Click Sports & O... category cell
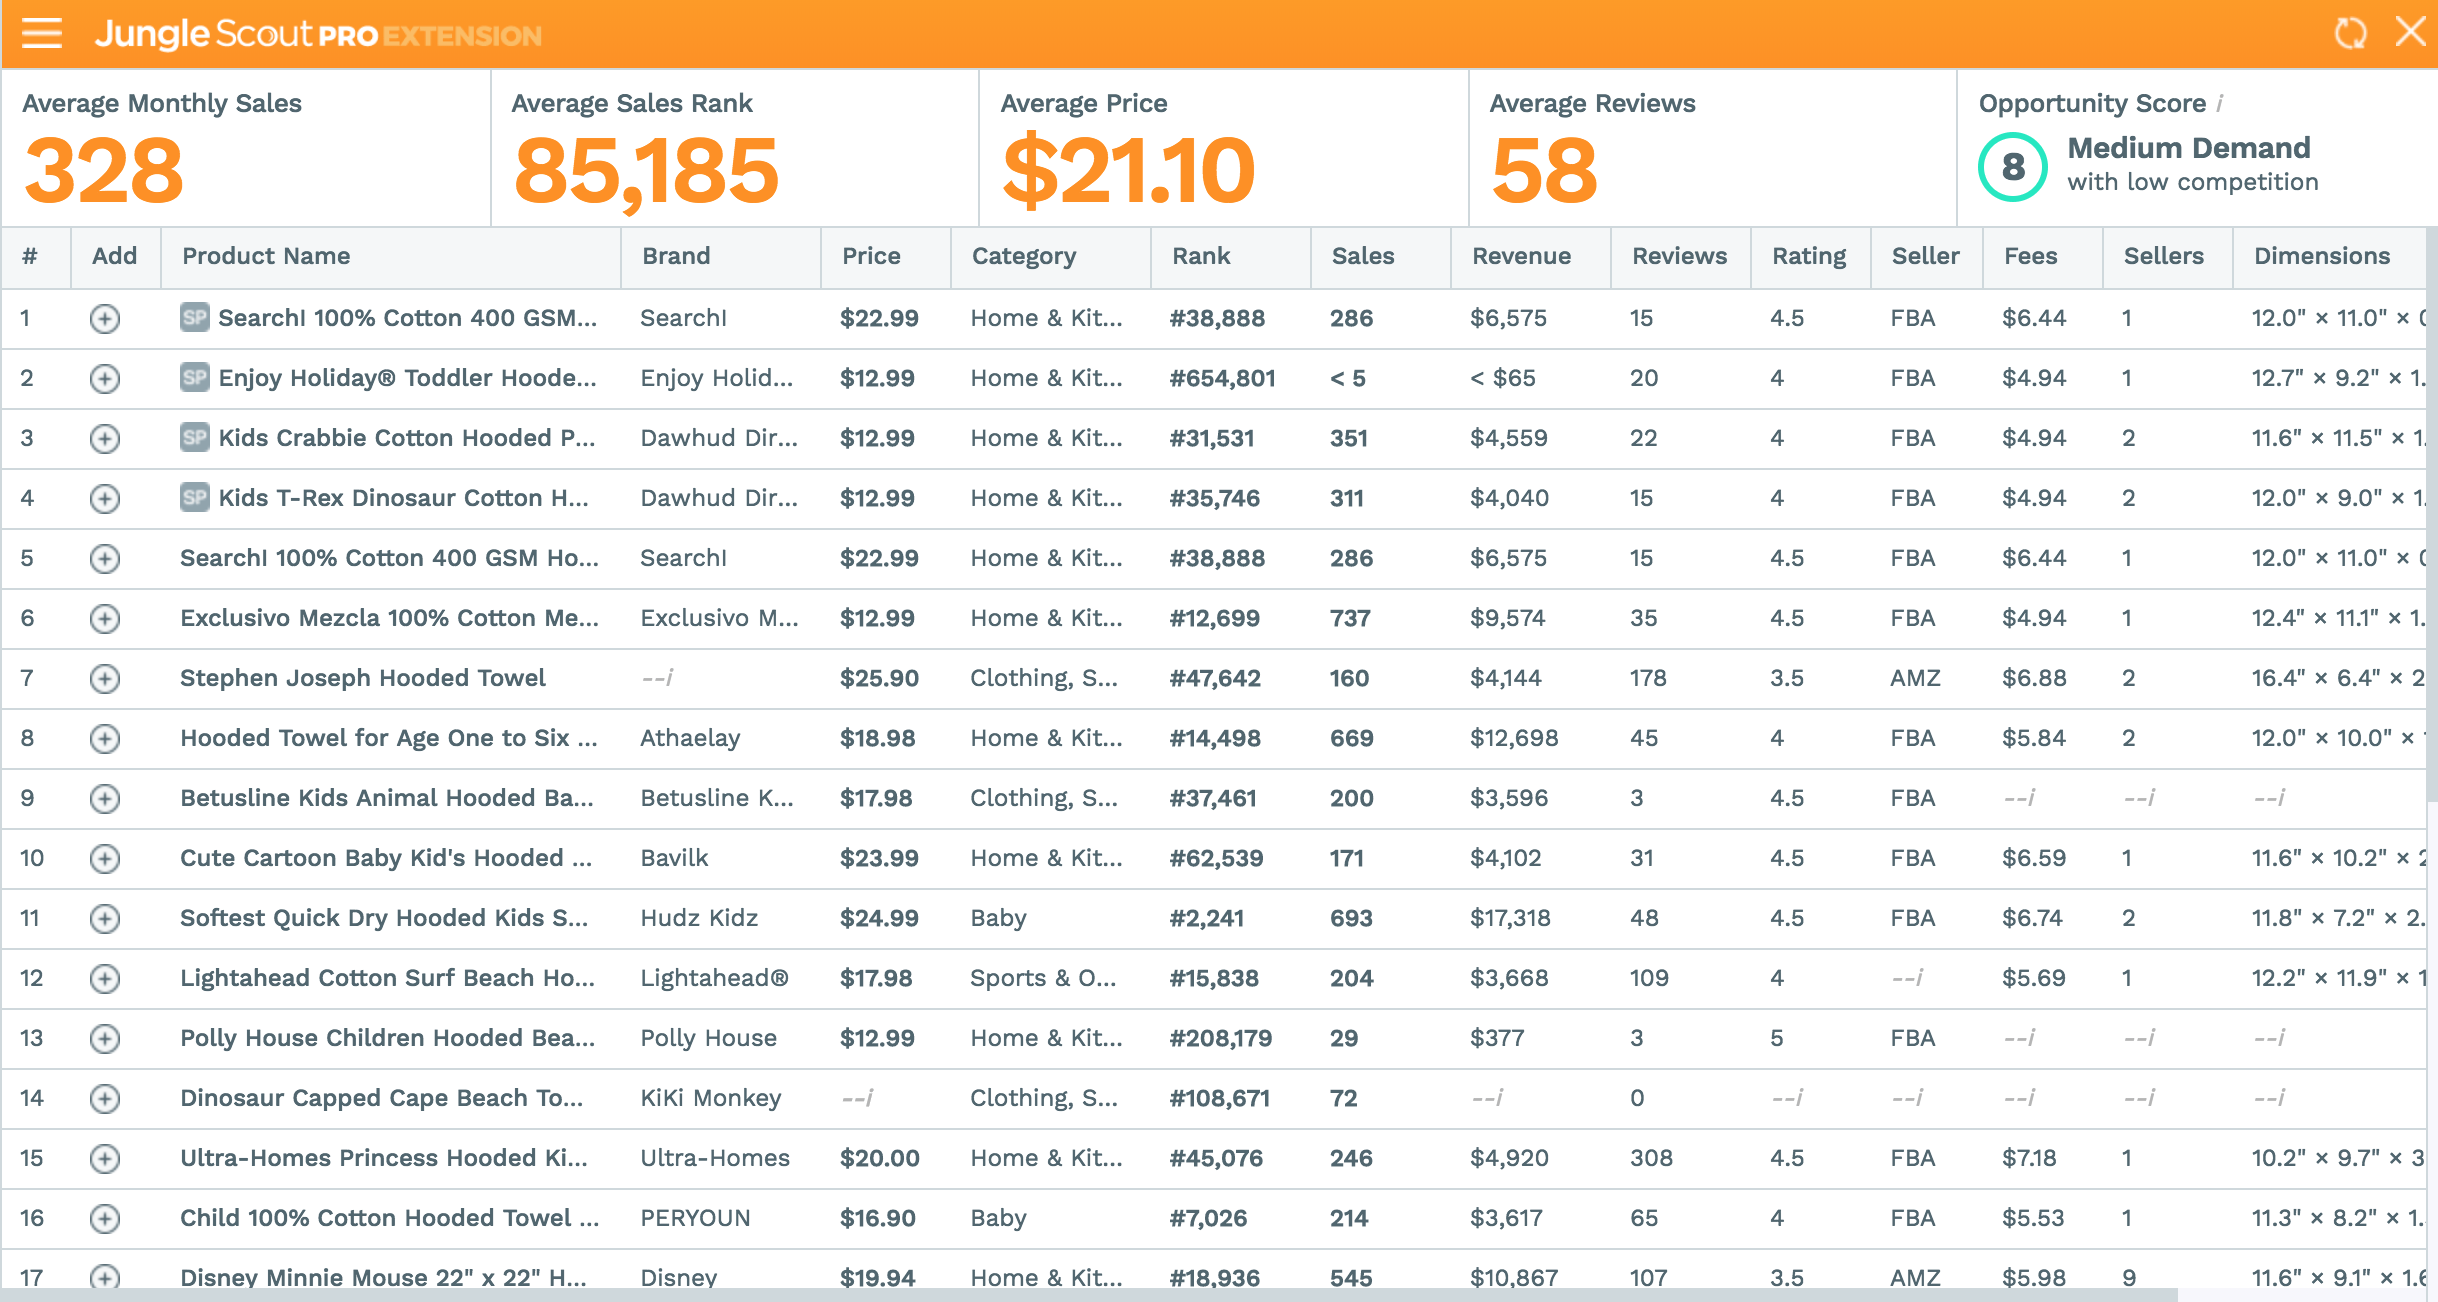Viewport: 2438px width, 1302px height. pos(1043,978)
